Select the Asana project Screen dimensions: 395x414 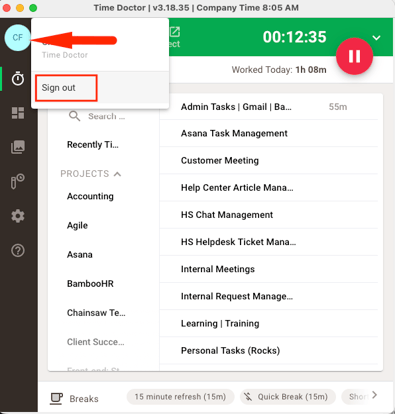pos(80,255)
